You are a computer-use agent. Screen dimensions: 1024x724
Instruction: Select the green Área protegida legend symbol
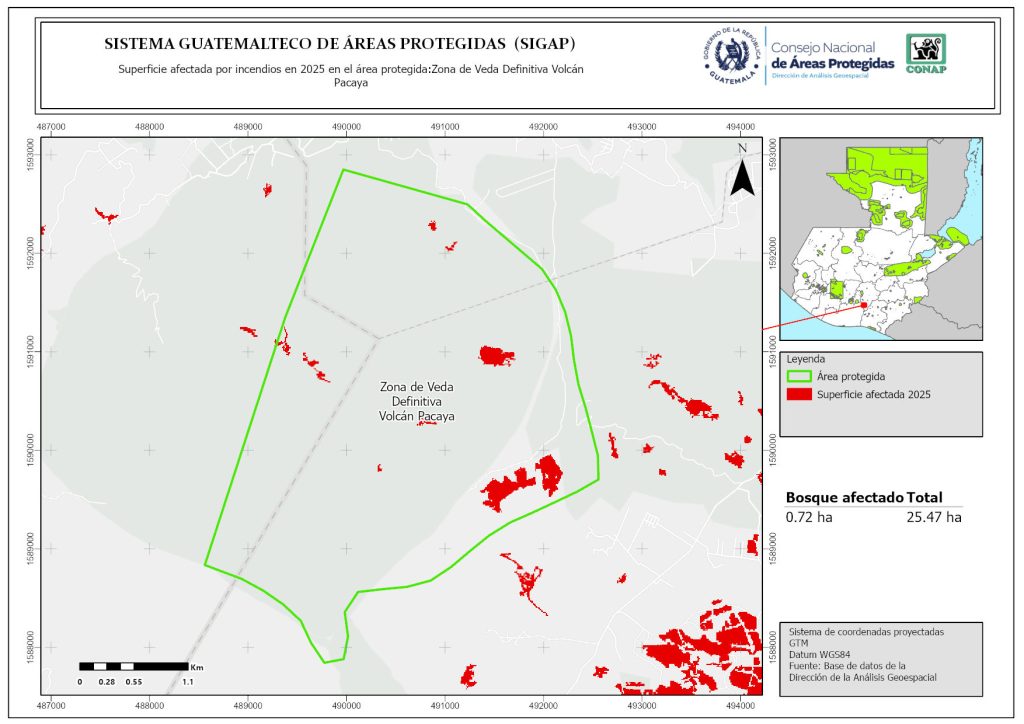[x=799, y=377]
